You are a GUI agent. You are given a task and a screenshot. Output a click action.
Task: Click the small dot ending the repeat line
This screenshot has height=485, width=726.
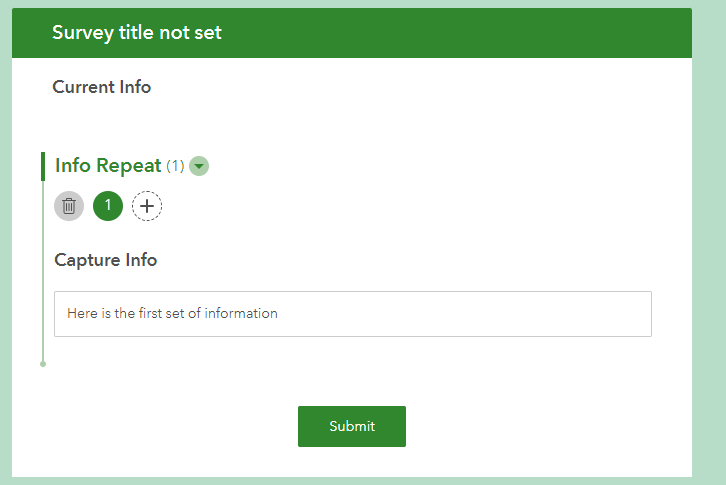pyautogui.click(x=43, y=364)
